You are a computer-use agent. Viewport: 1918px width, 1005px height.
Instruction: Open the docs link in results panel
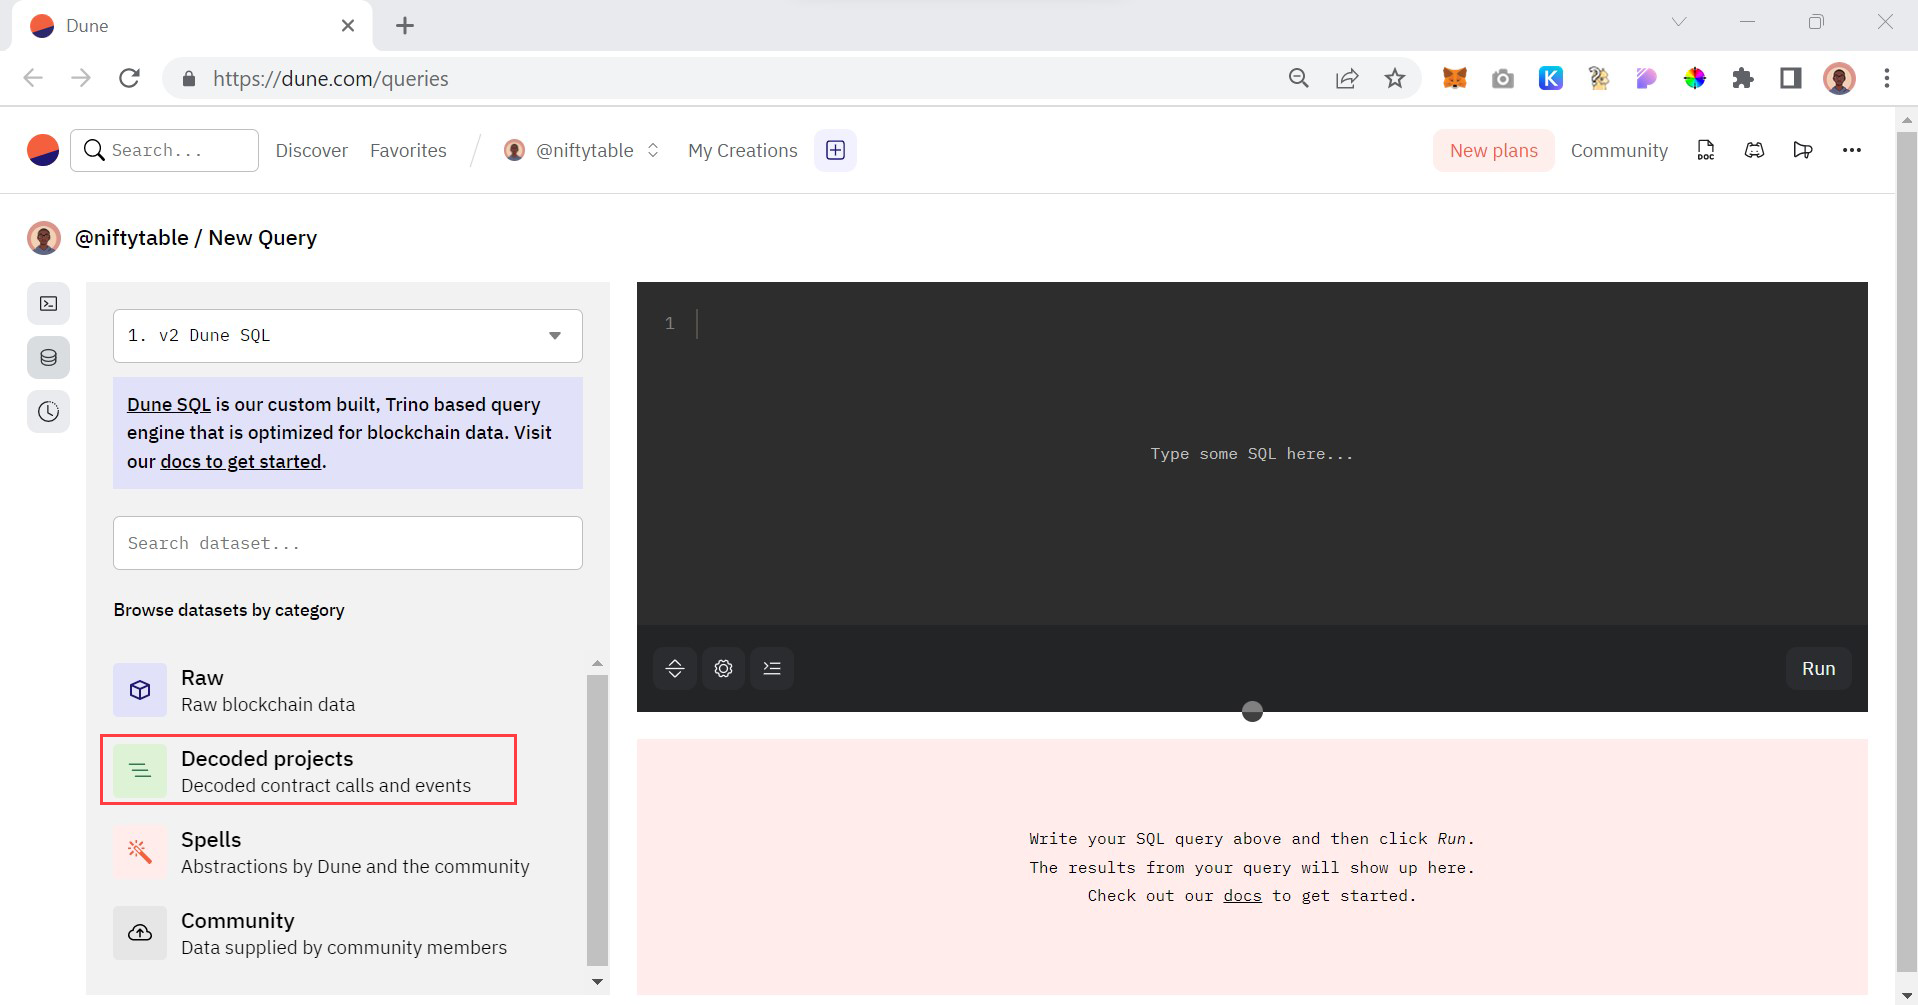(1243, 896)
